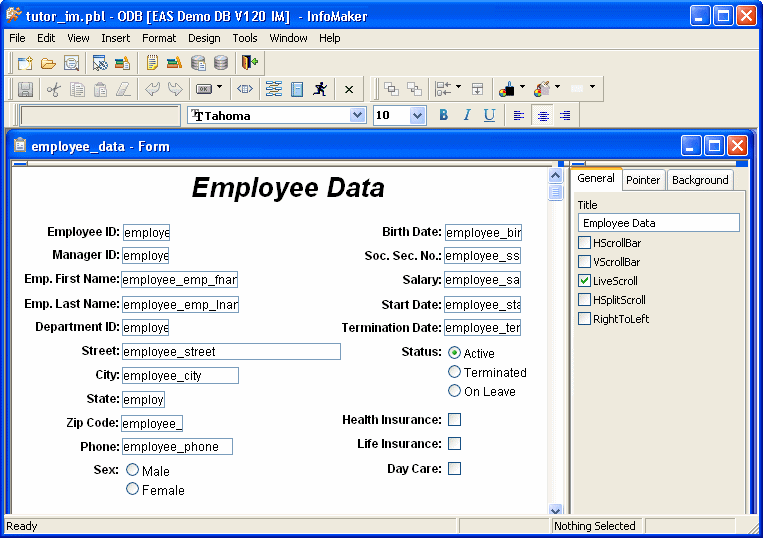The image size is (763, 538).
Task: Click the form scrollbar up arrow
Action: [555, 175]
